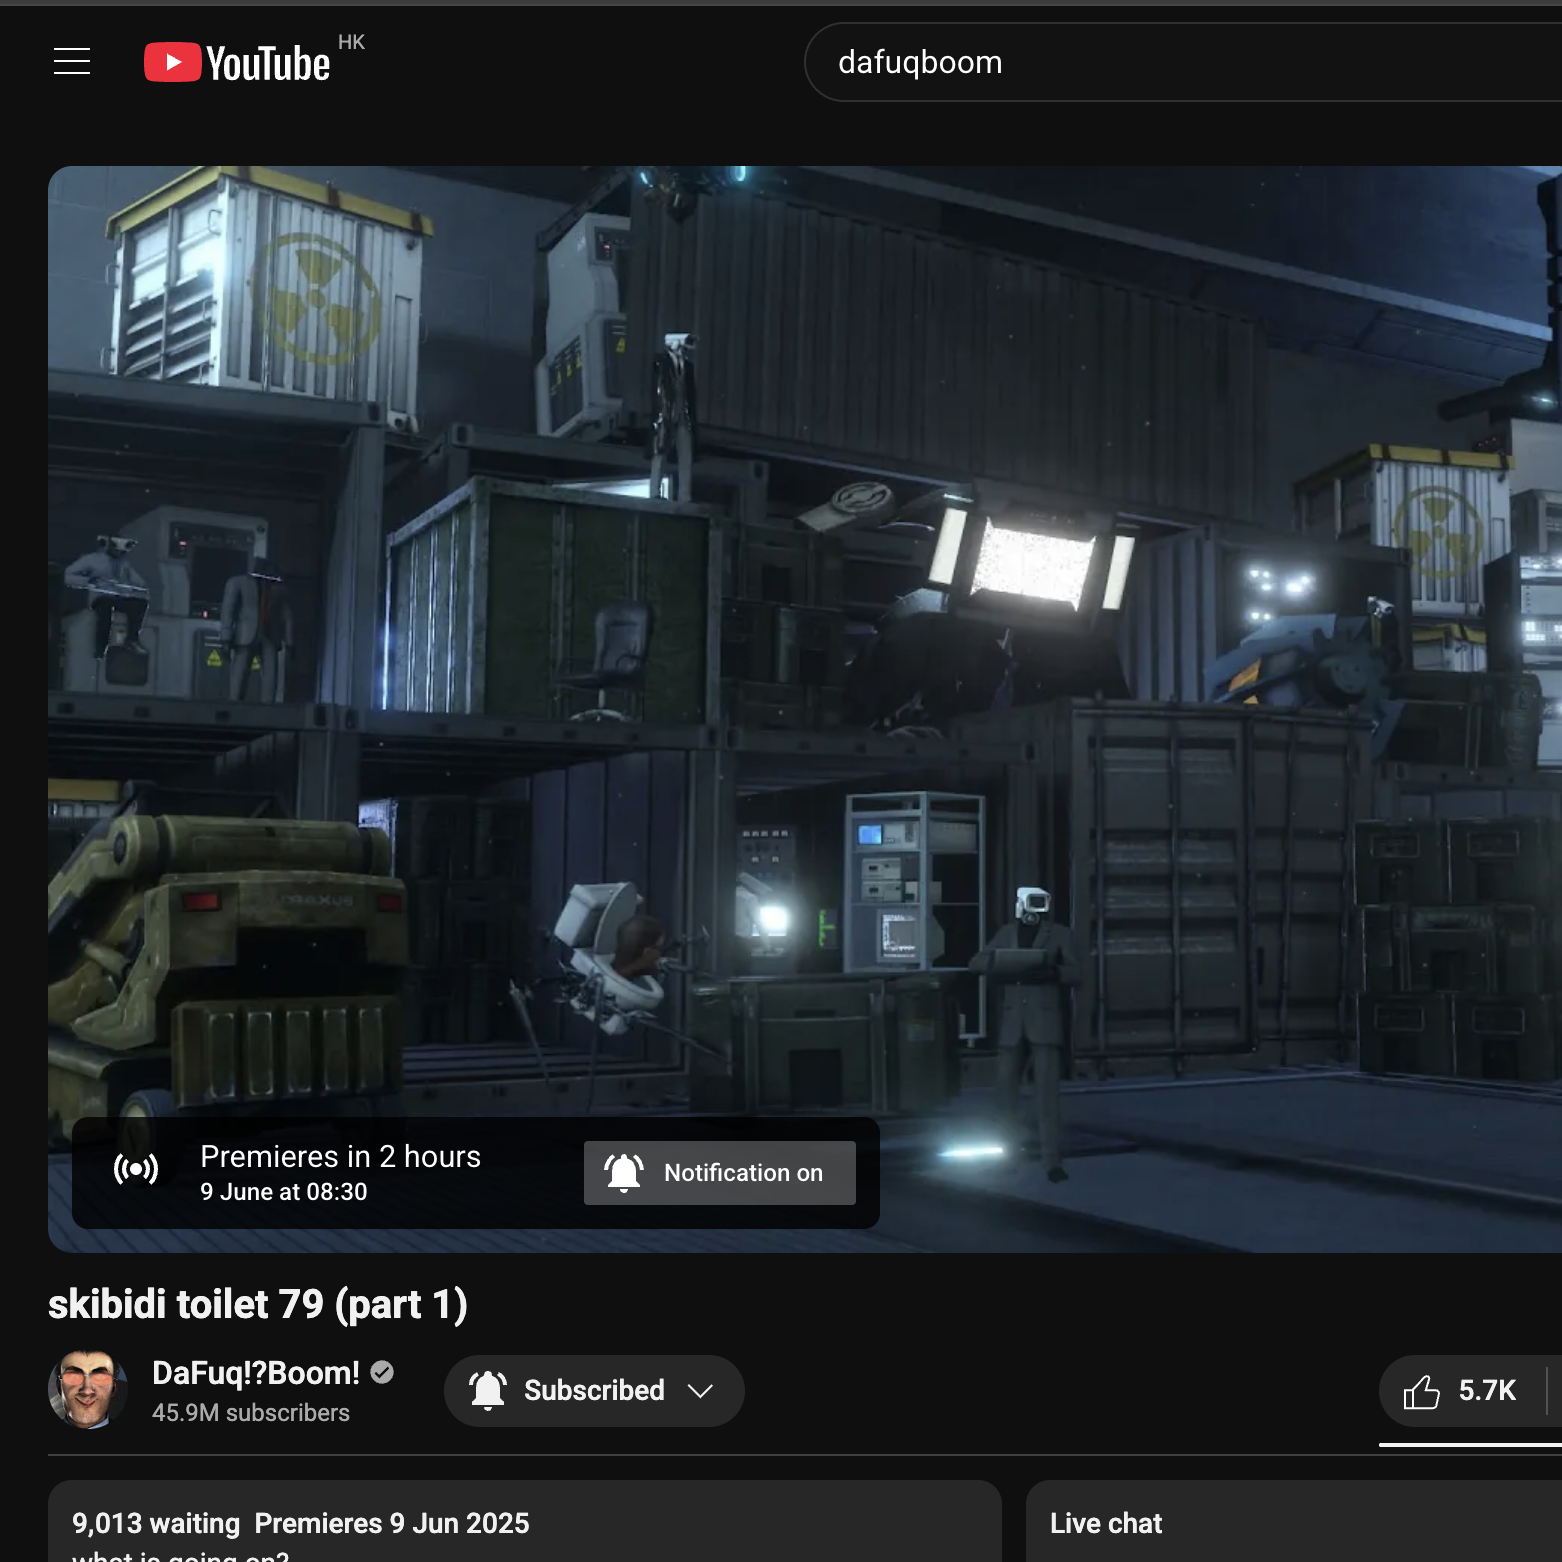Viewport: 1562px width, 1562px height.
Task: Click the search box containing dafuqboom
Action: (x=1100, y=62)
